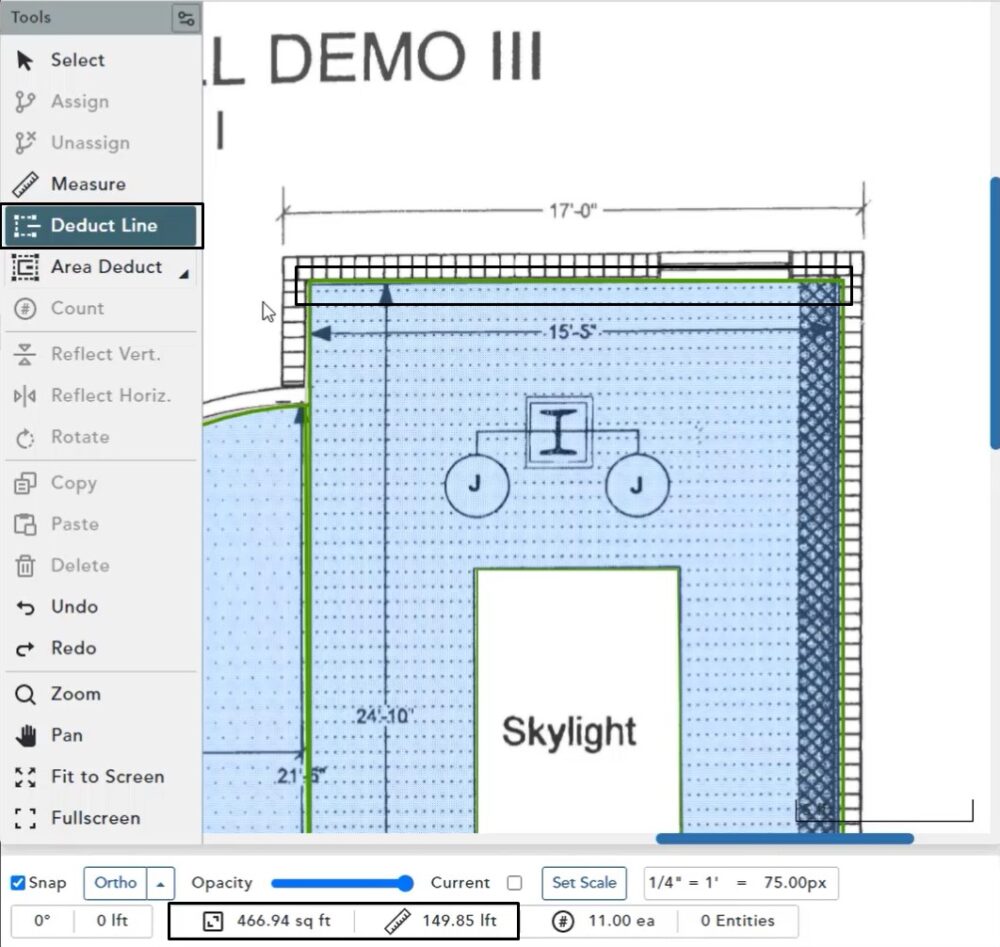The height and width of the screenshot is (947, 1000).
Task: Click the Ortho mode button
Action: (x=115, y=883)
